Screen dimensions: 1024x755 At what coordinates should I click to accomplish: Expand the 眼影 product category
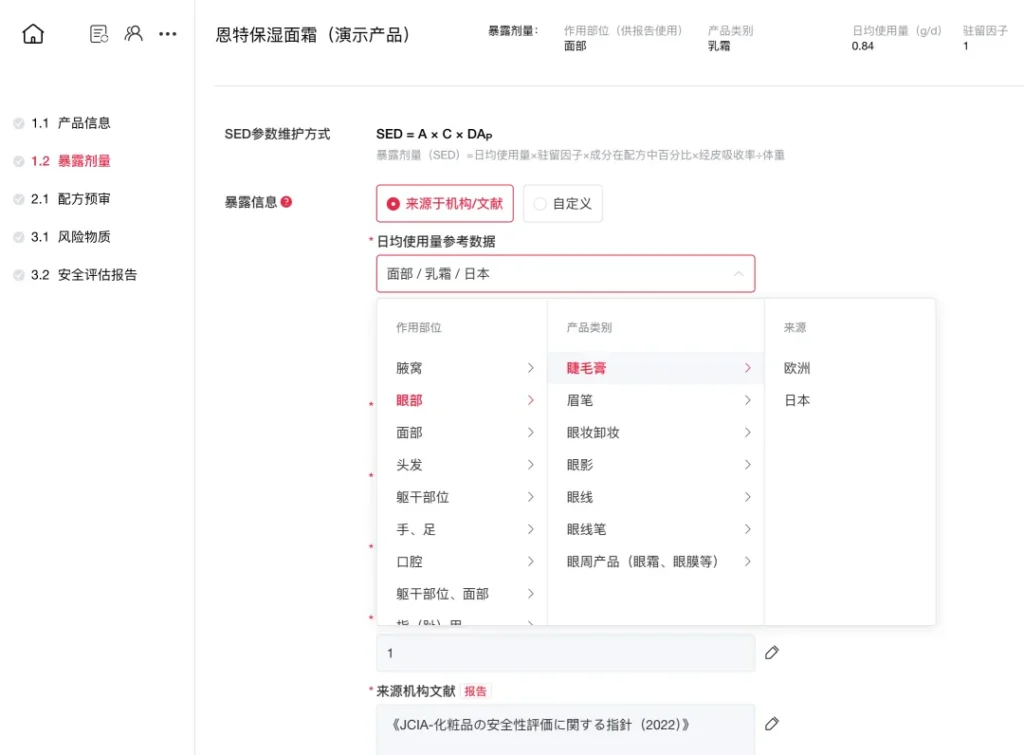click(657, 465)
